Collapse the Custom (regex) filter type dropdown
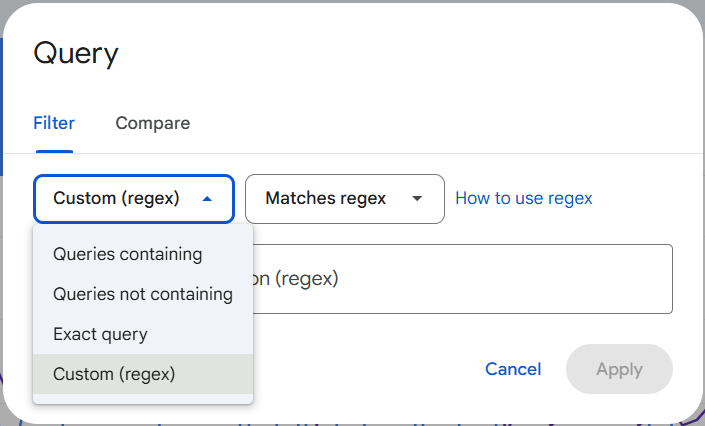 pyautogui.click(x=133, y=199)
